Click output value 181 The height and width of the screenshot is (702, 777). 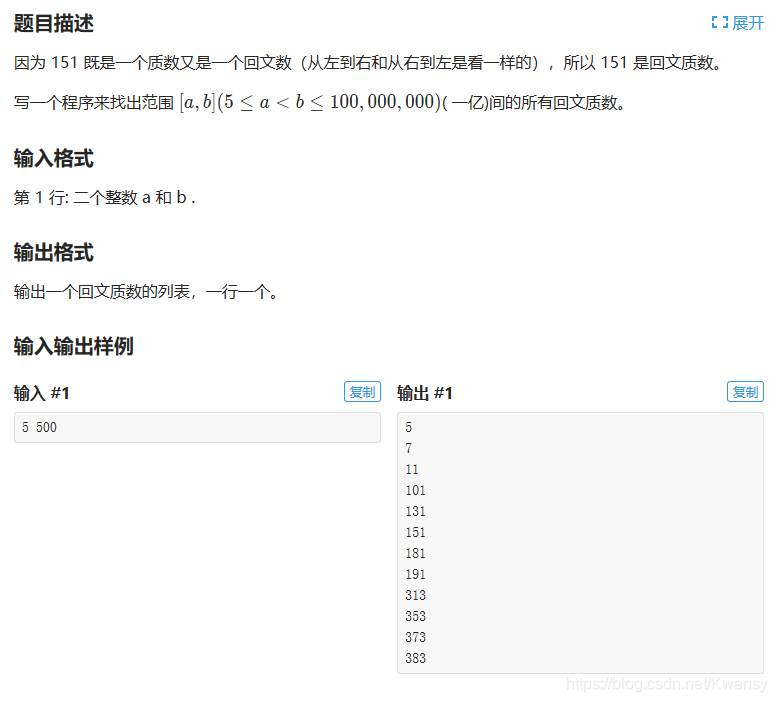tap(416, 553)
